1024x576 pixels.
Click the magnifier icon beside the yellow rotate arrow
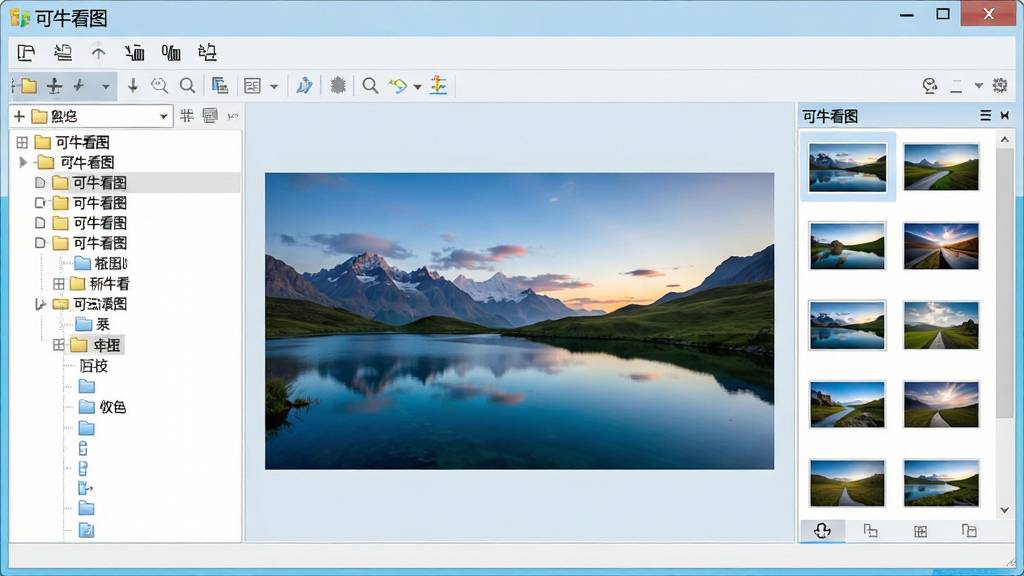(x=370, y=86)
